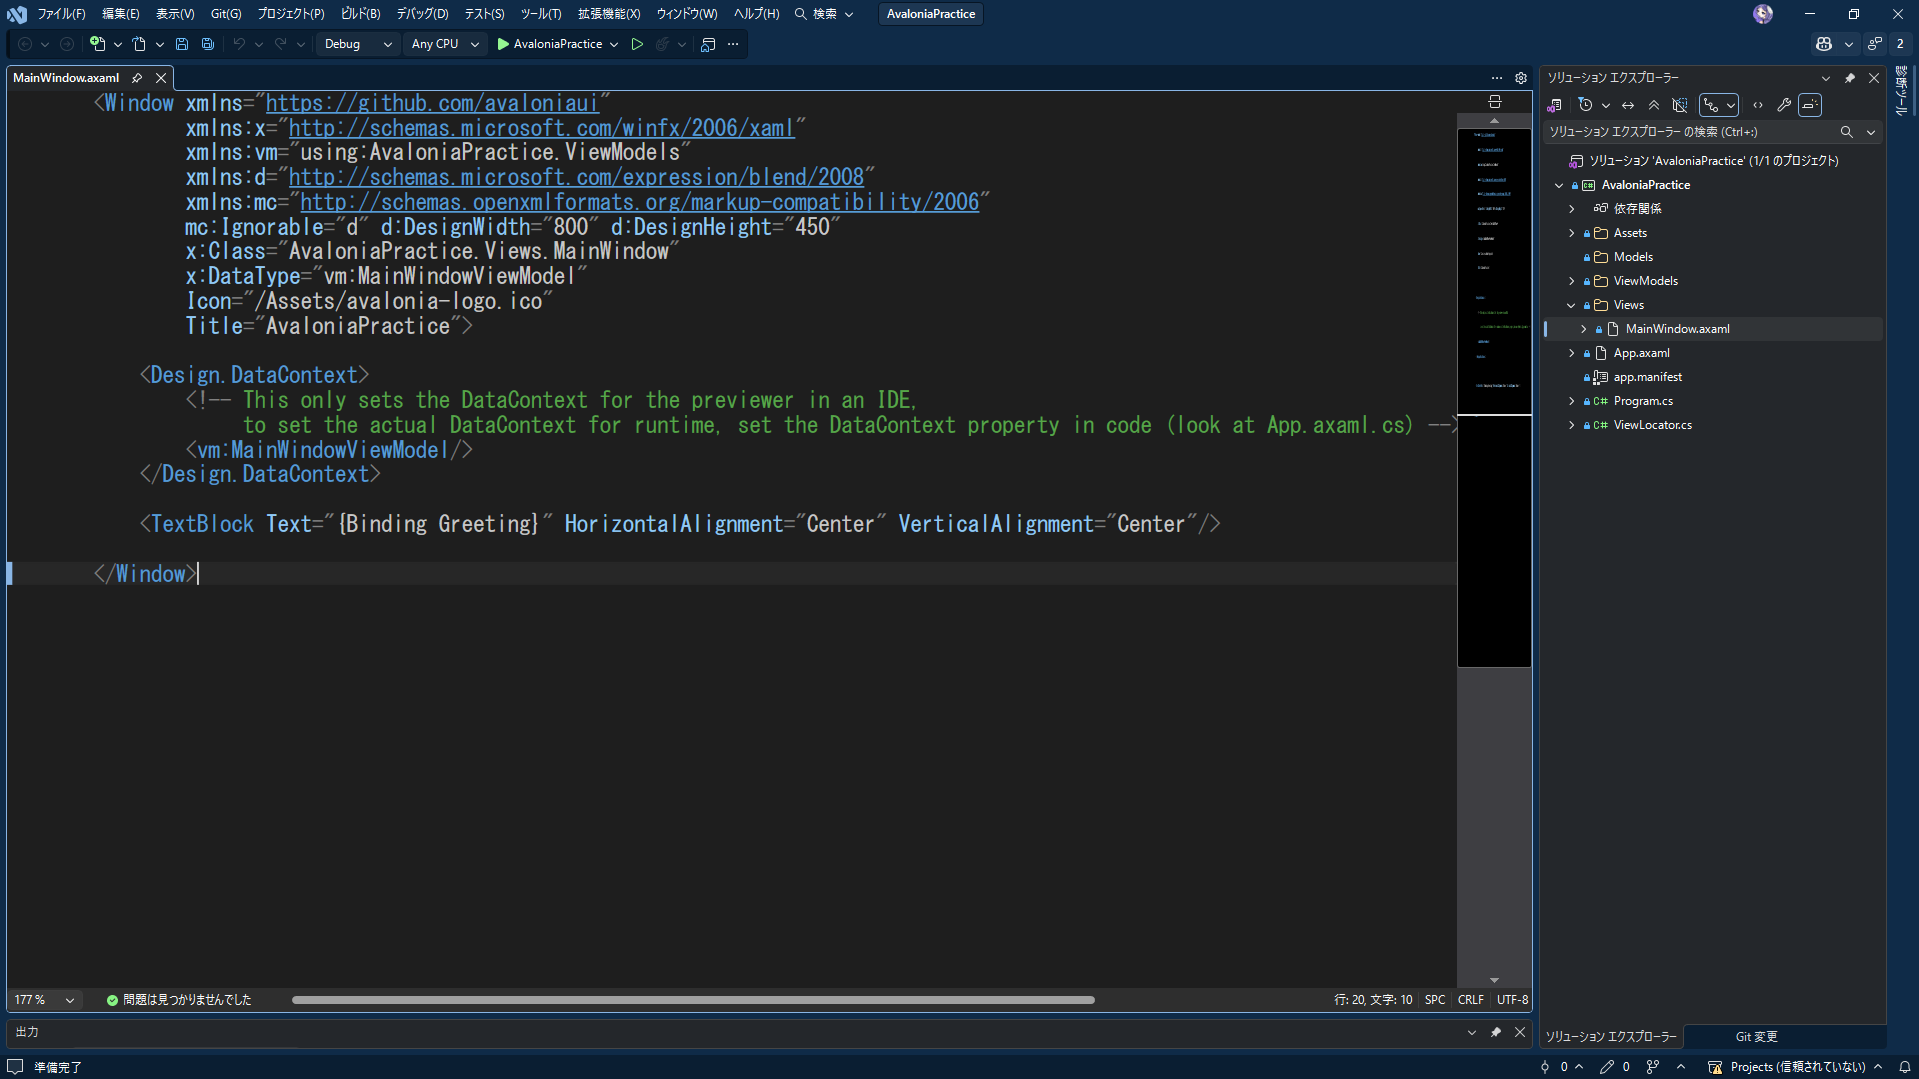Click the Solution Explorer view switcher icon
1919x1079 pixels.
[1555, 105]
